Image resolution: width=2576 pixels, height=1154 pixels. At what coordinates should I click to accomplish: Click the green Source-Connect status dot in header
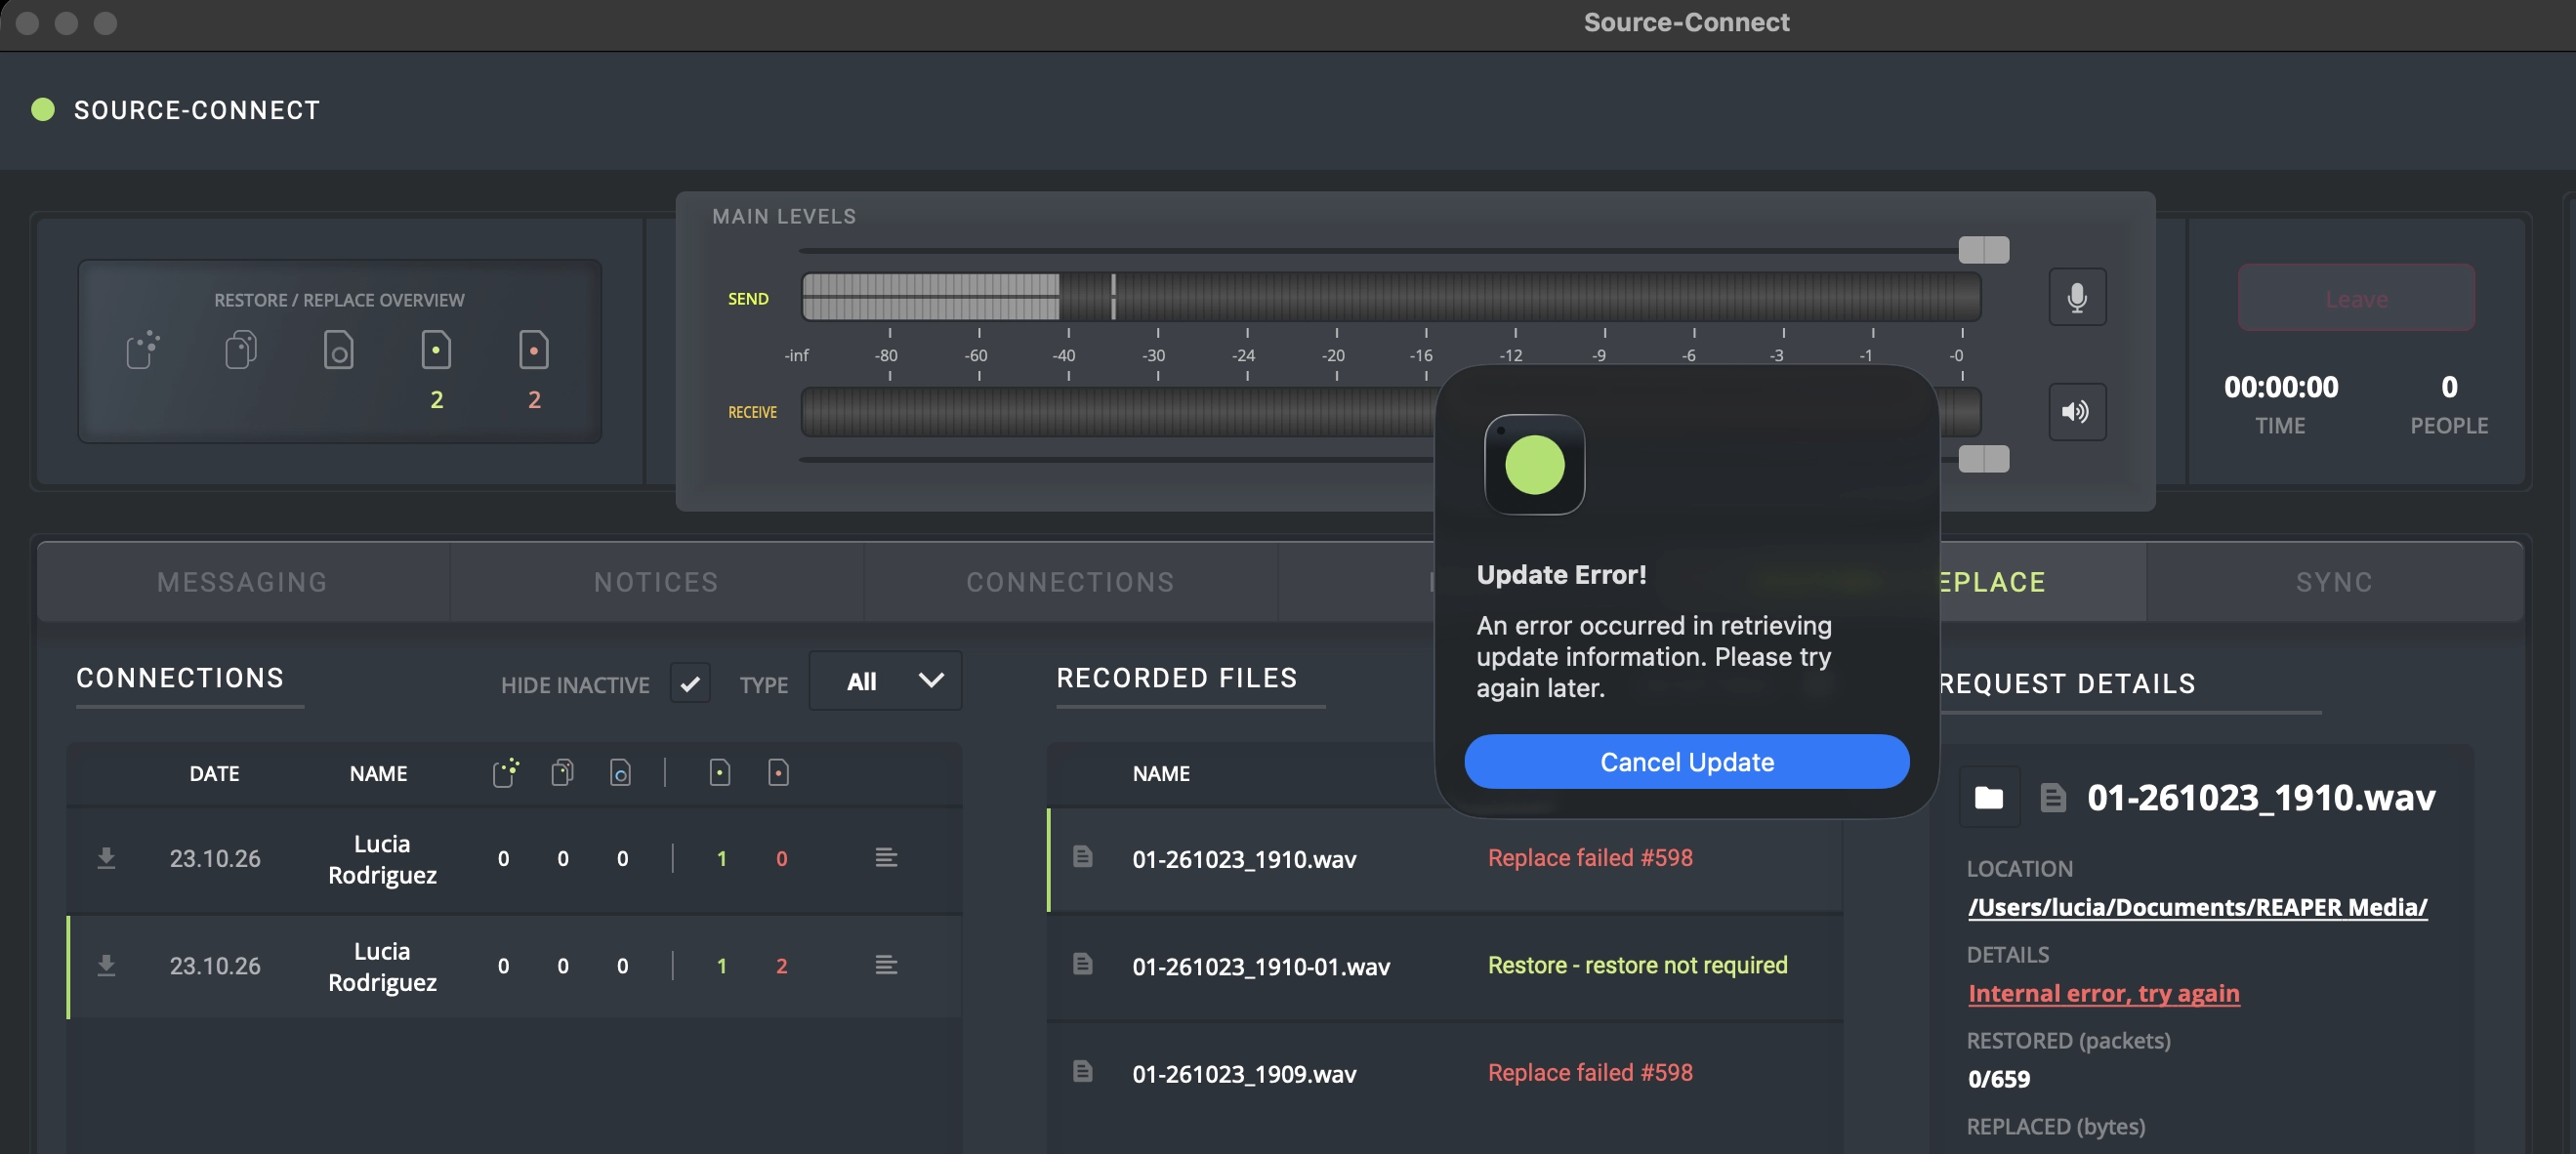click(x=43, y=109)
